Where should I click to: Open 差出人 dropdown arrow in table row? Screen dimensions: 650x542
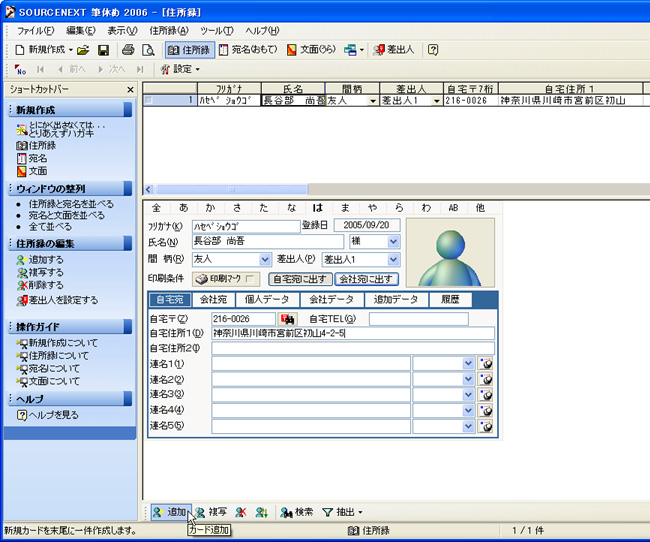[437, 101]
